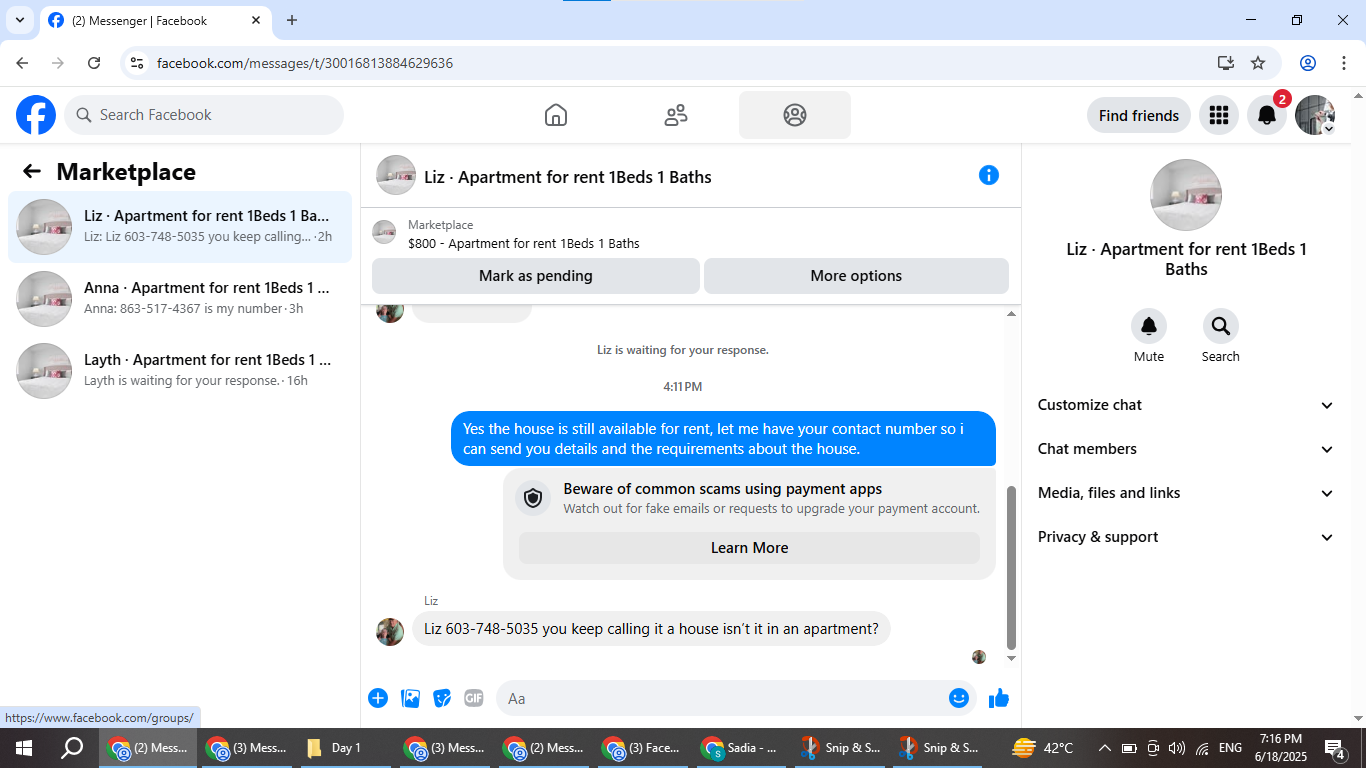Open the $800 Apartment listing link

click(524, 243)
